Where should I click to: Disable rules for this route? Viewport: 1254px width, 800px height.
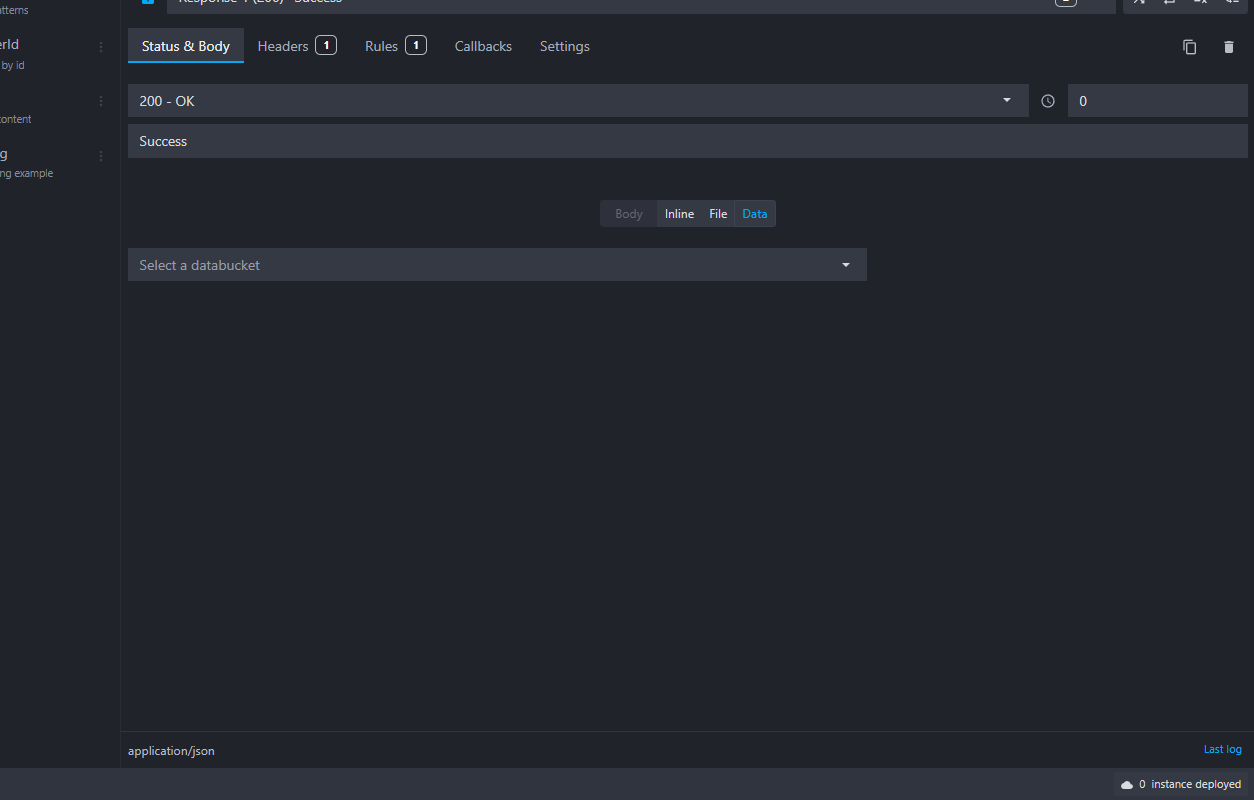1199,3
